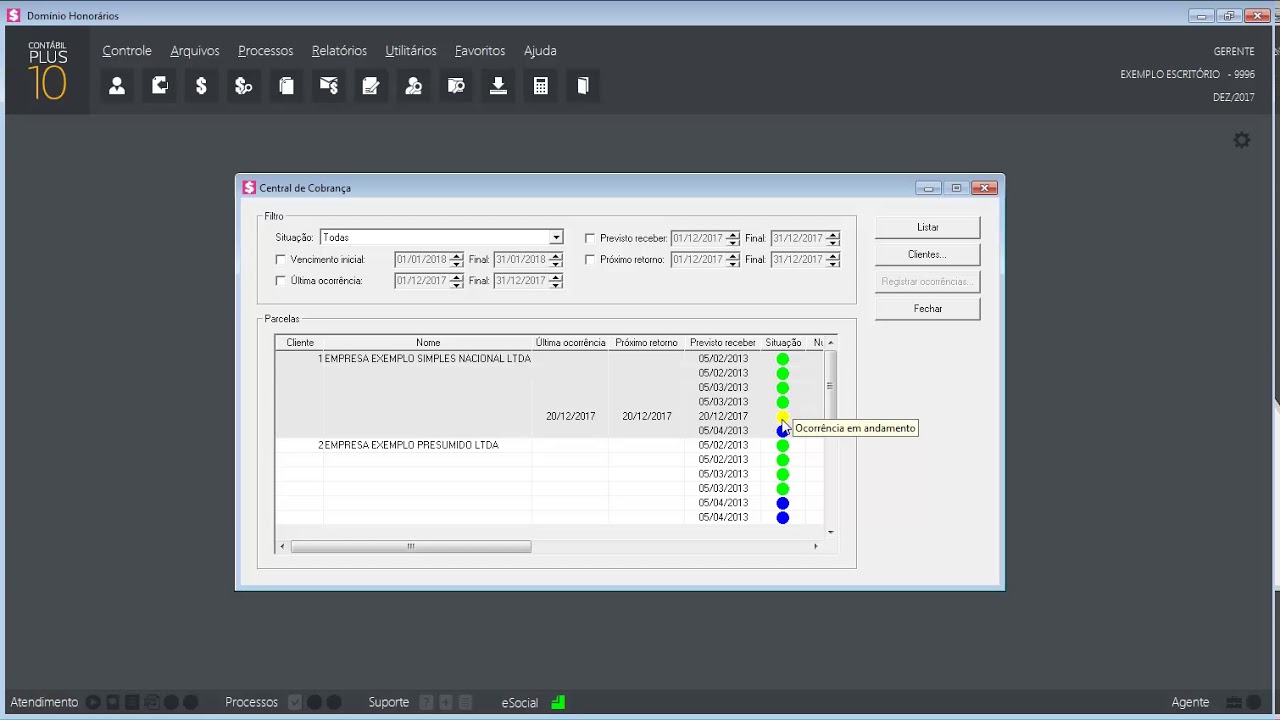The image size is (1280, 720).
Task: Click the import document arrow toolbar icon
Action: click(159, 86)
